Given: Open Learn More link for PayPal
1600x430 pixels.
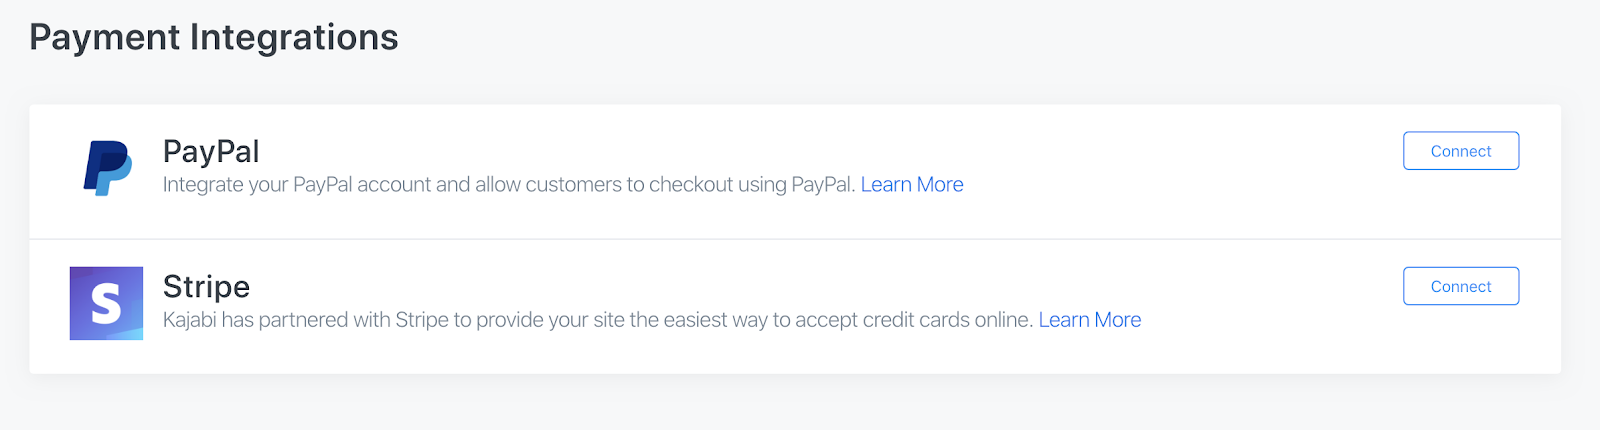Looking at the screenshot, I should [x=912, y=184].
